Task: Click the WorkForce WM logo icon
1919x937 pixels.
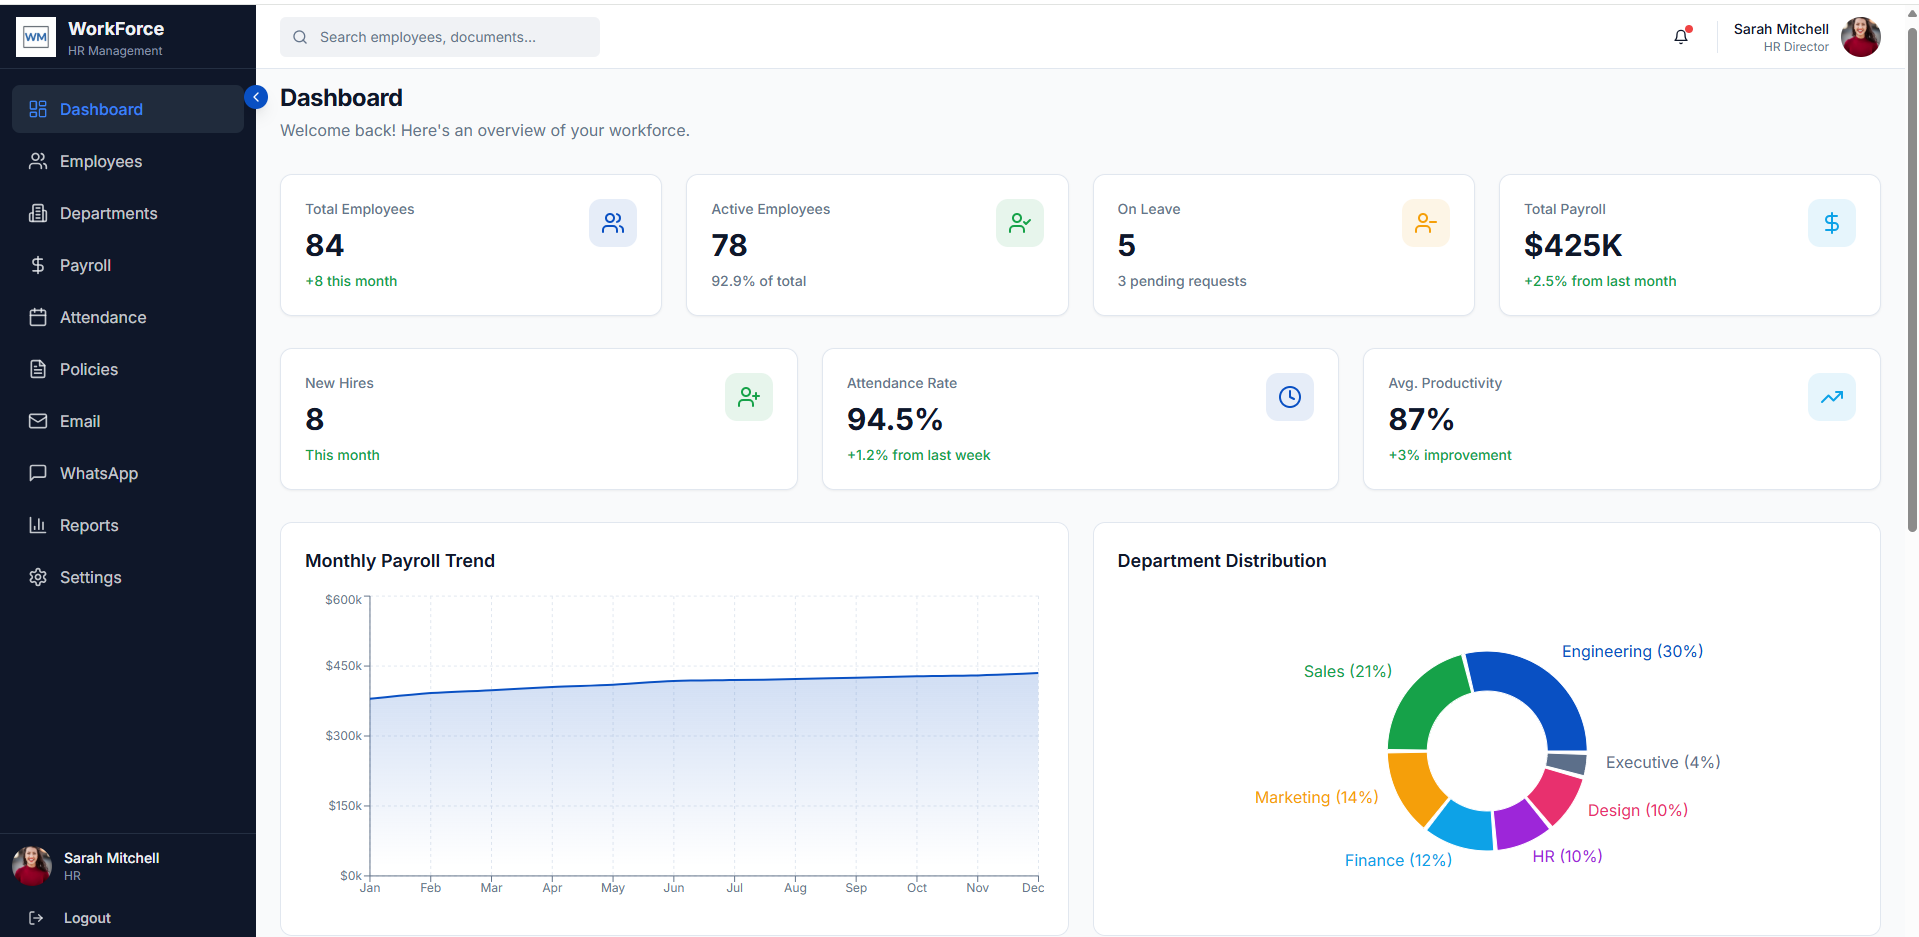Action: click(x=36, y=37)
